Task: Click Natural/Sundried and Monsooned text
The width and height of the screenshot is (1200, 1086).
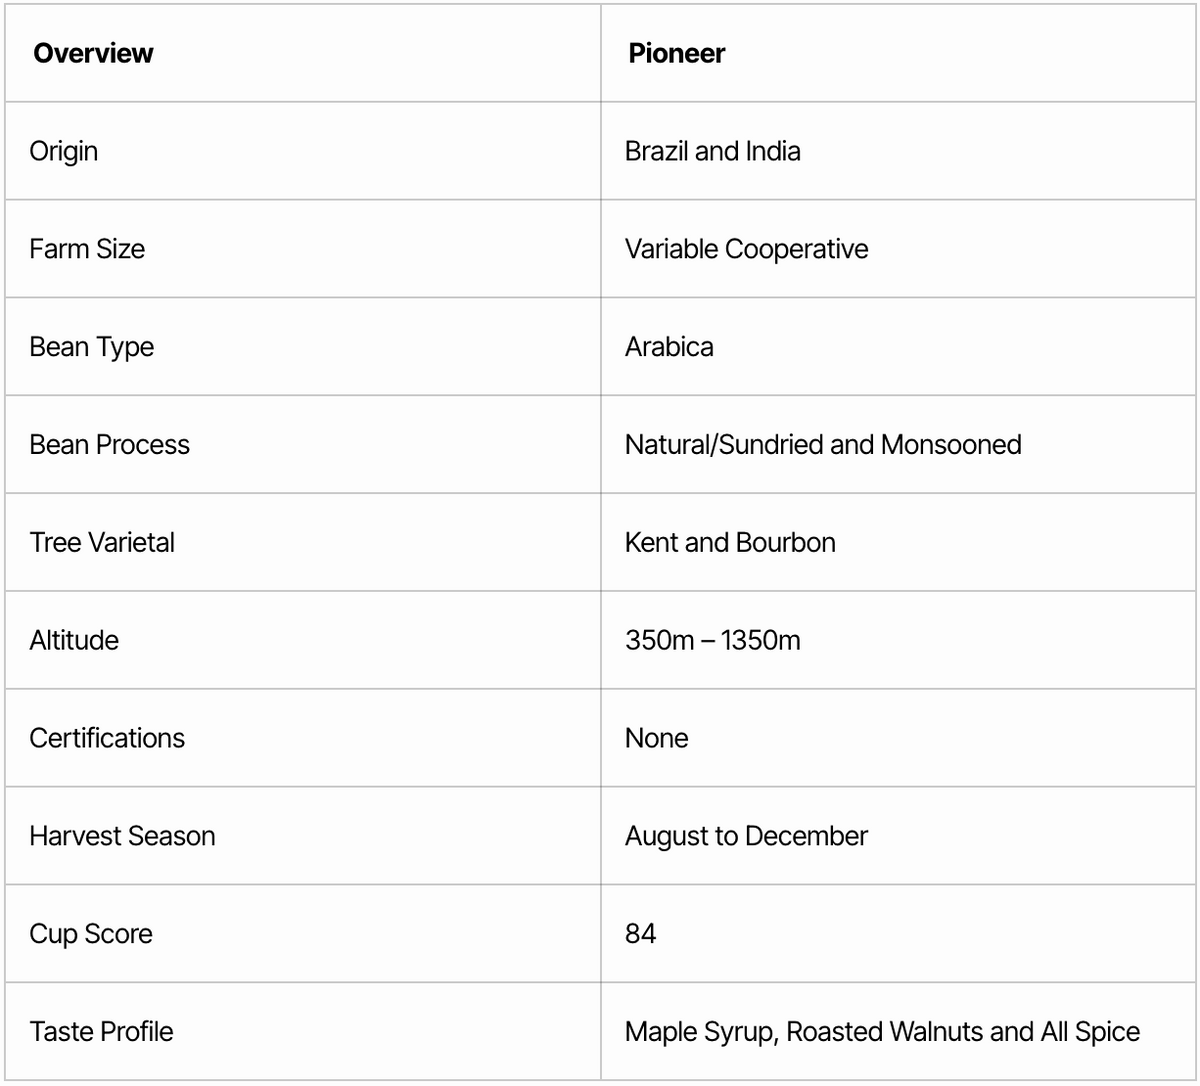Action: [x=823, y=445]
